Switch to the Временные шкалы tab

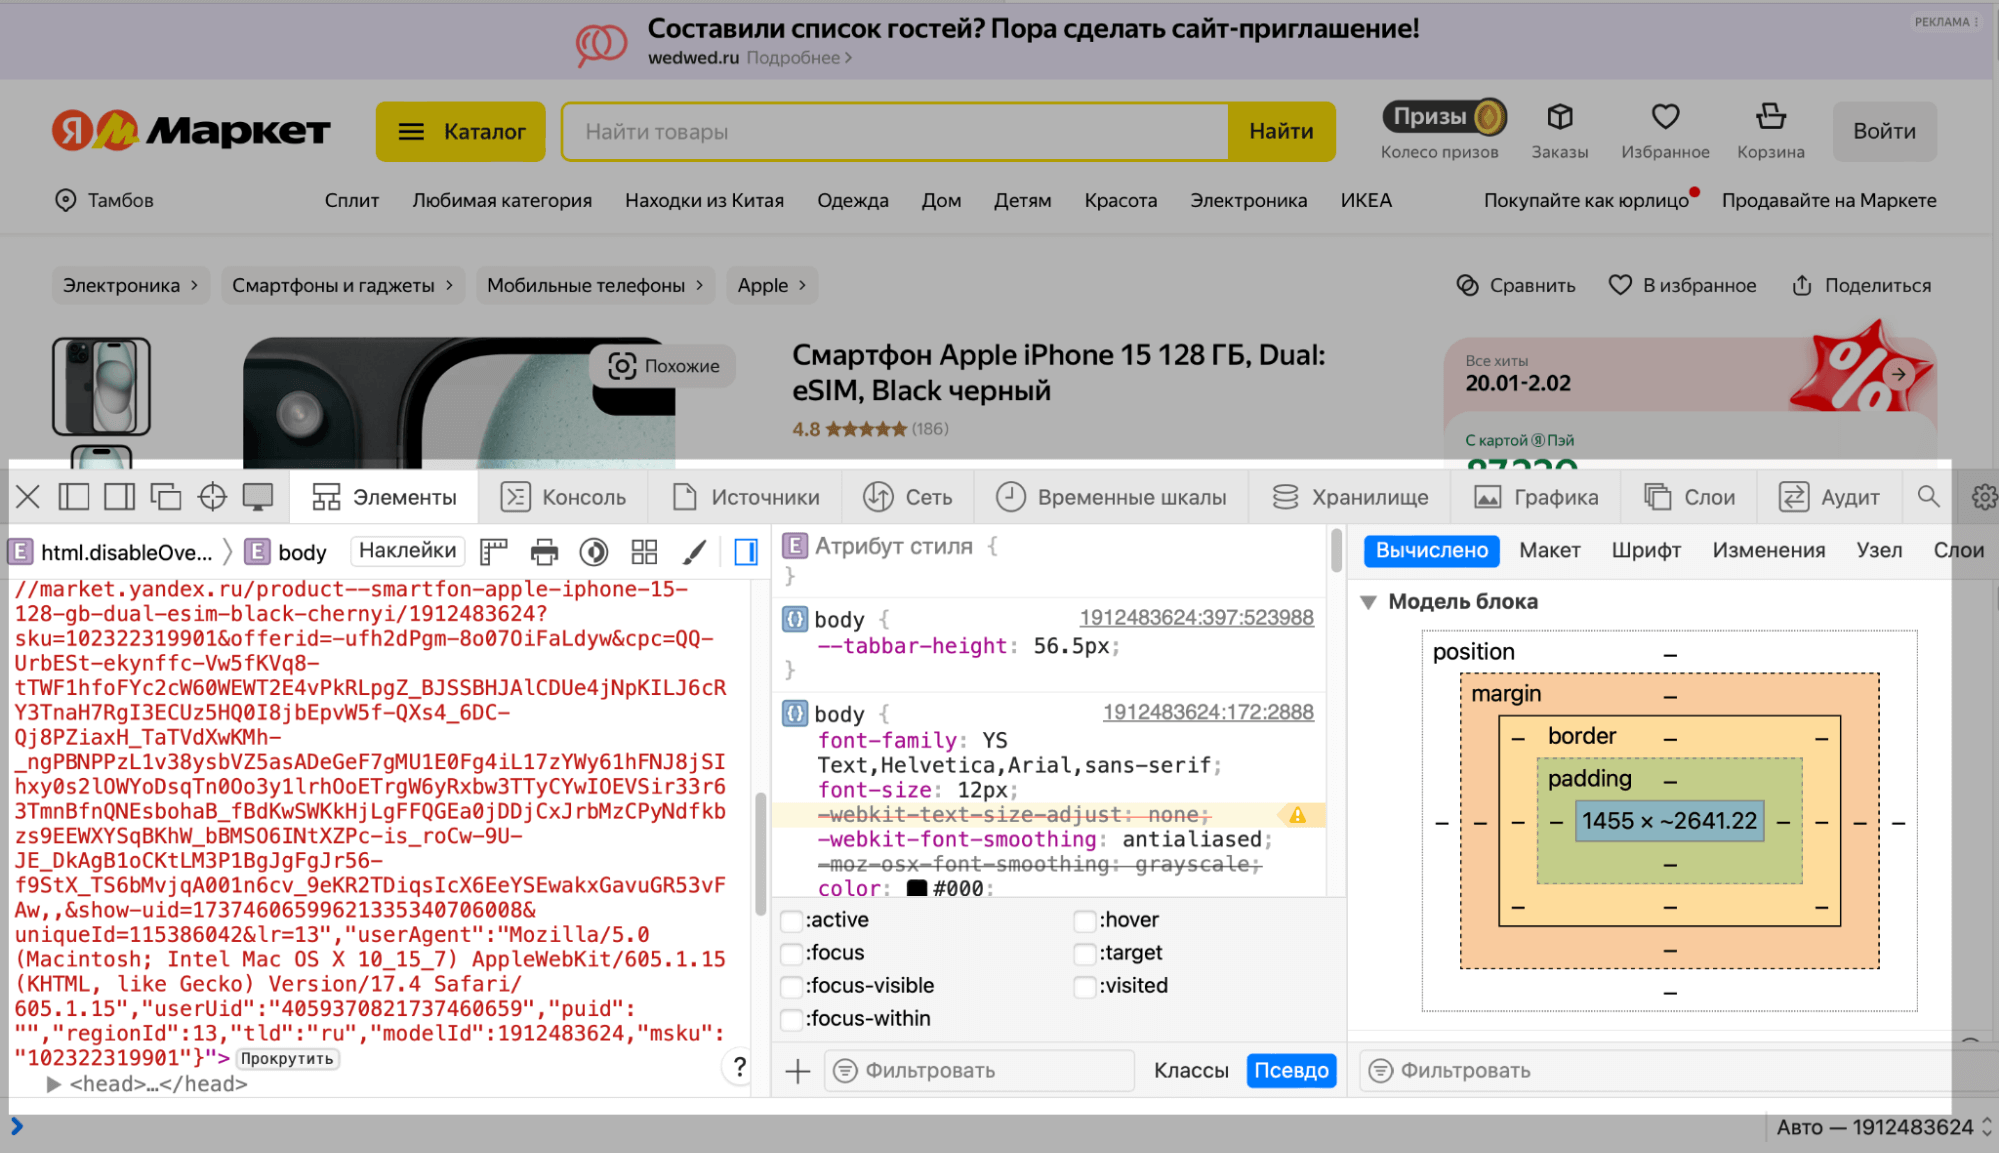click(x=1111, y=497)
